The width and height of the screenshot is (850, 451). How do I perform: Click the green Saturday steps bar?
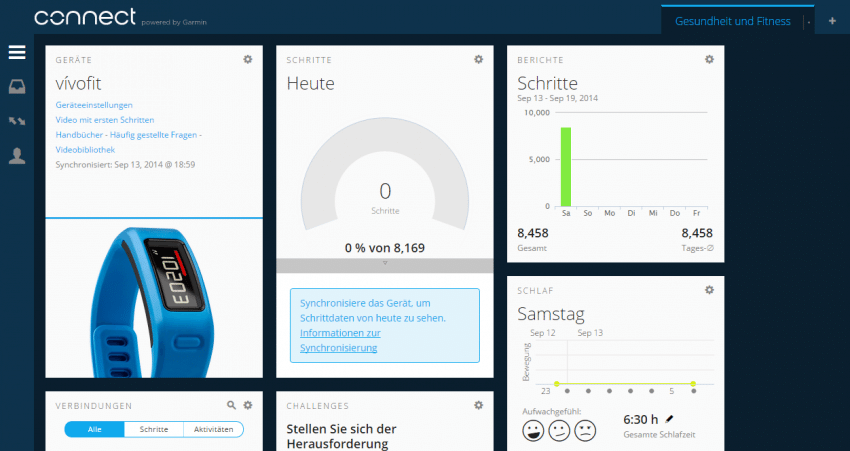point(566,167)
